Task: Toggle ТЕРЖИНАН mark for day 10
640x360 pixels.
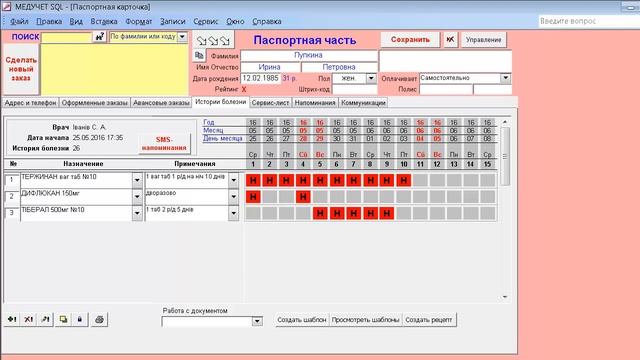Action: tap(404, 180)
